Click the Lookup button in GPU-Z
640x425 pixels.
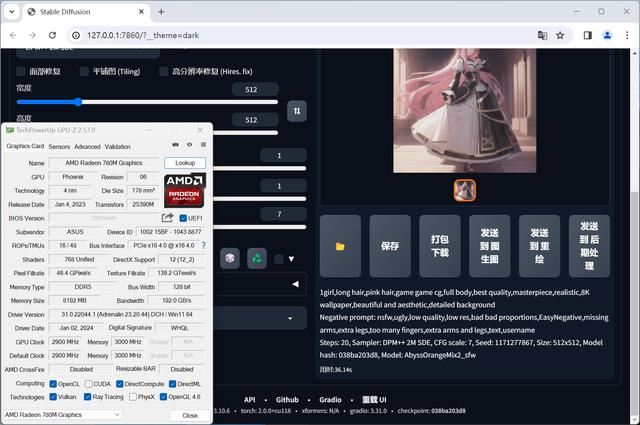click(x=185, y=163)
